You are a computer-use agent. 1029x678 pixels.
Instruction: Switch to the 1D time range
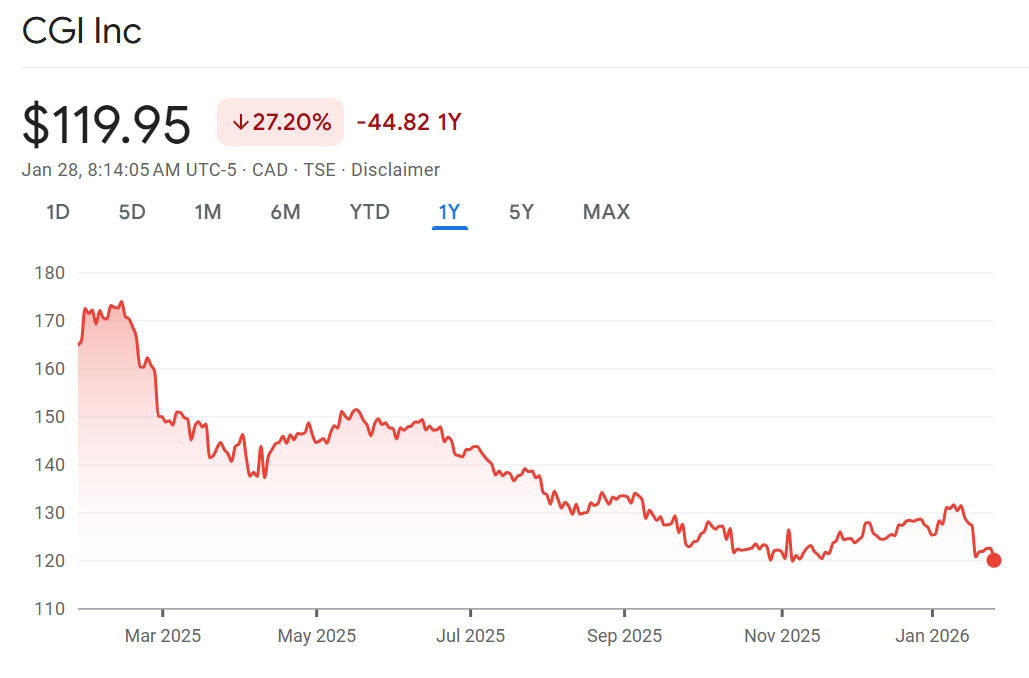pos(58,212)
